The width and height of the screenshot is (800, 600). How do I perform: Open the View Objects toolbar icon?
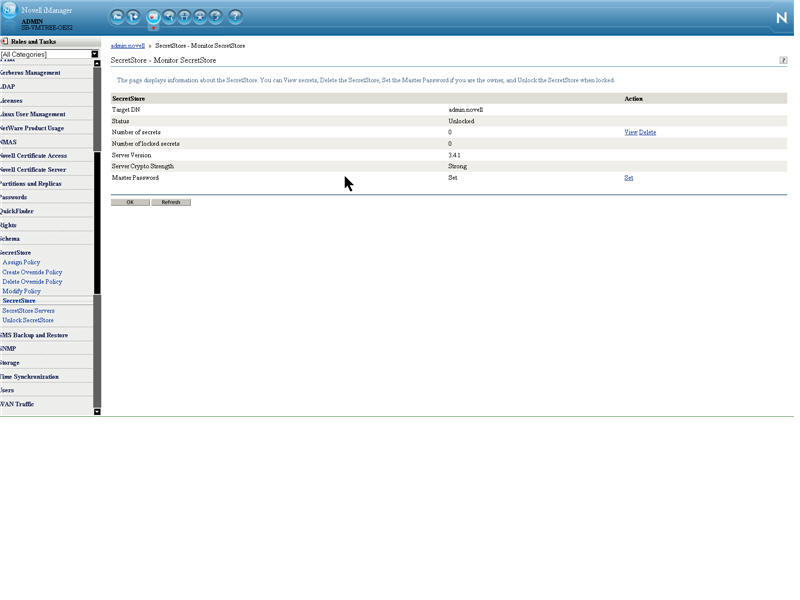point(169,17)
